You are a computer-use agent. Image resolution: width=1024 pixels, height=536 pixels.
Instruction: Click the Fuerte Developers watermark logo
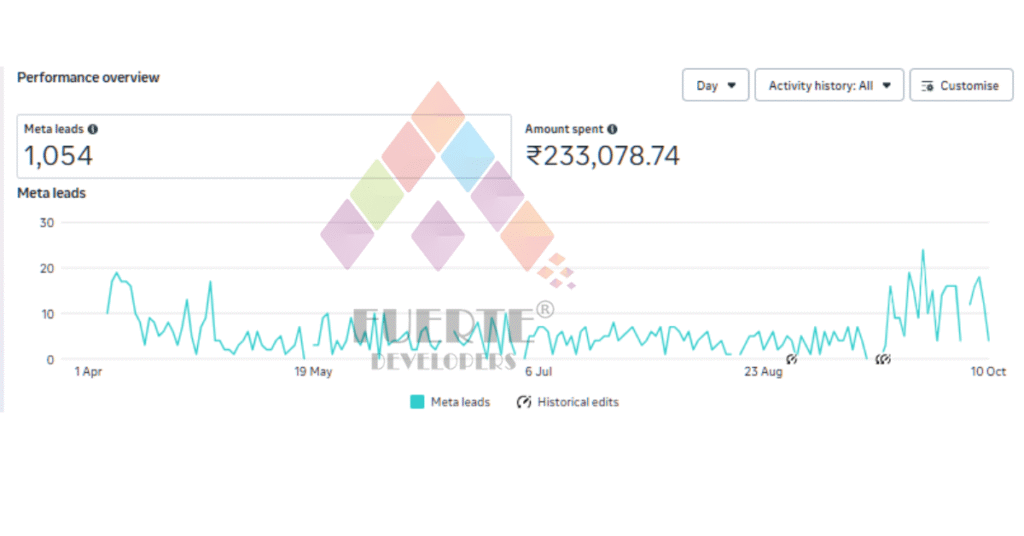440,230
